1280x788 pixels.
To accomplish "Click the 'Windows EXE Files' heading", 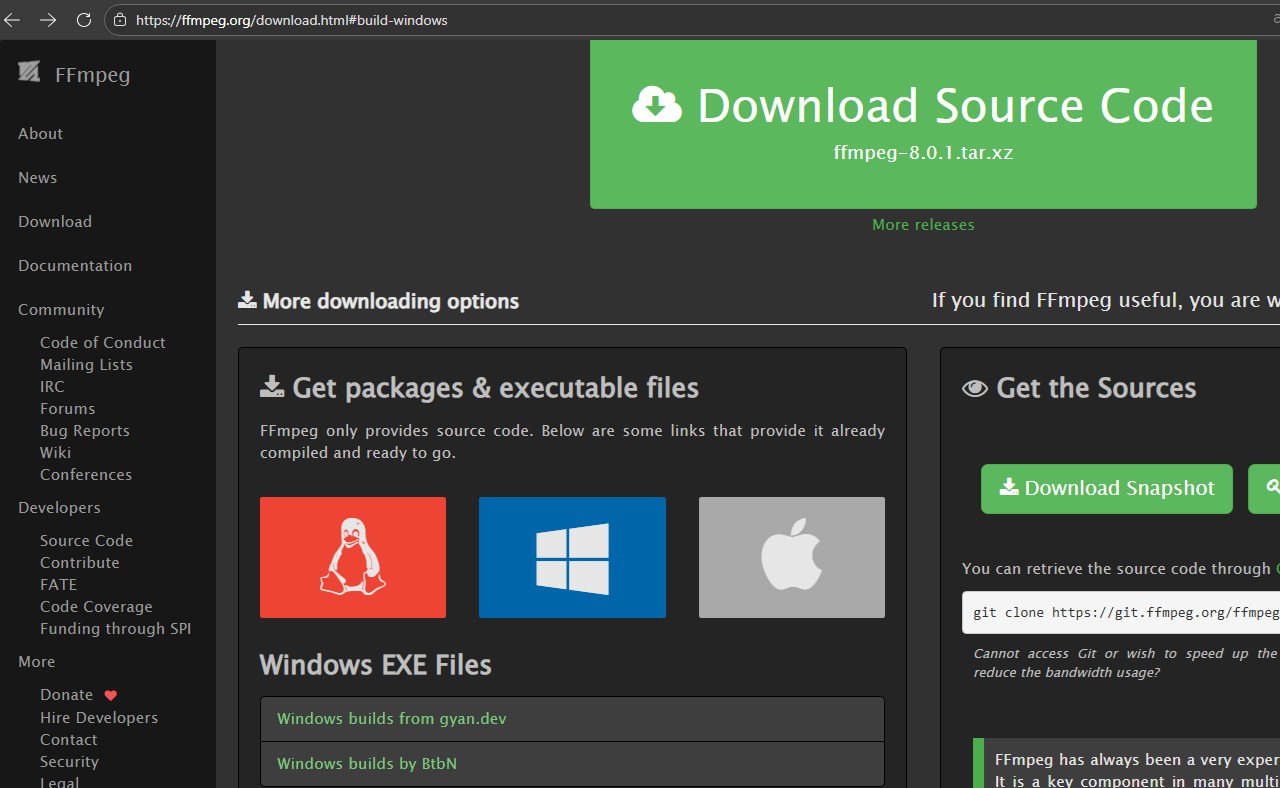I will click(376, 665).
